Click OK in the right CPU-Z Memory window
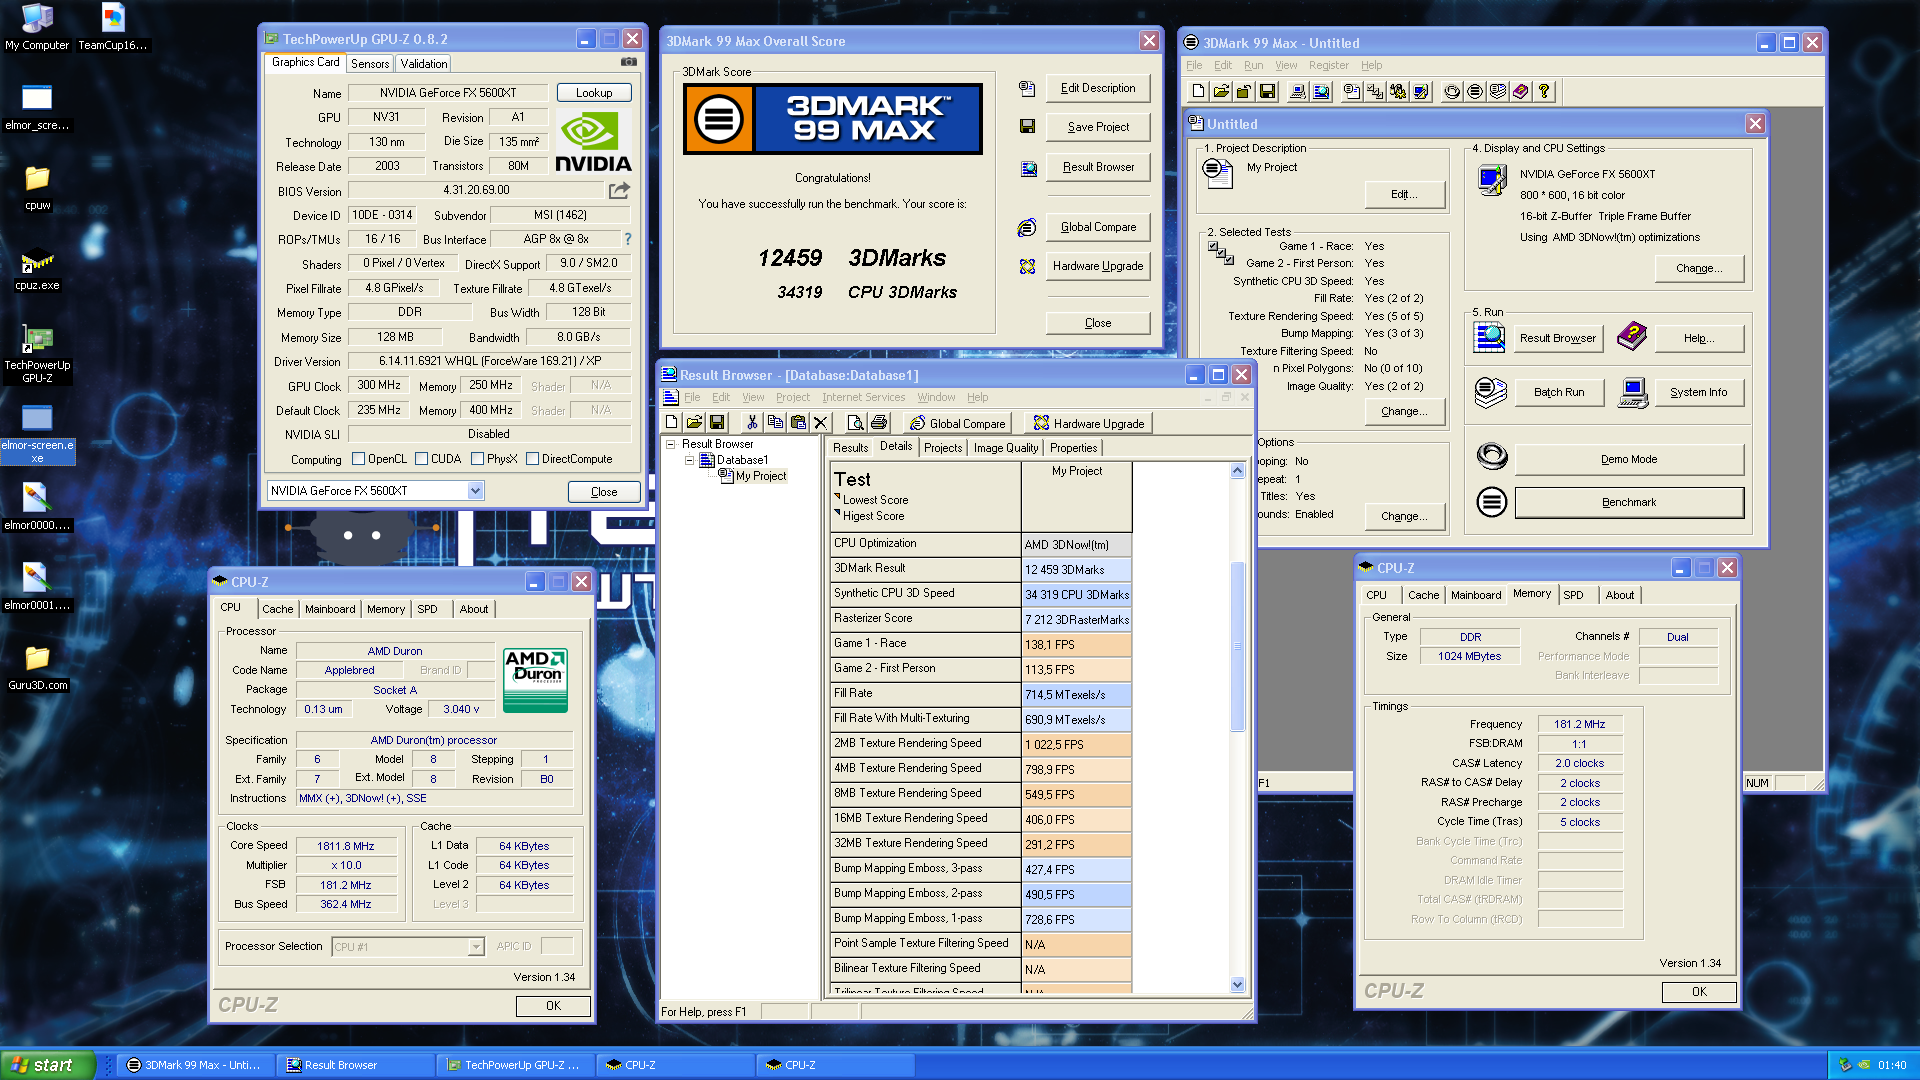Screen dimensions: 1920x1080 tap(1699, 992)
